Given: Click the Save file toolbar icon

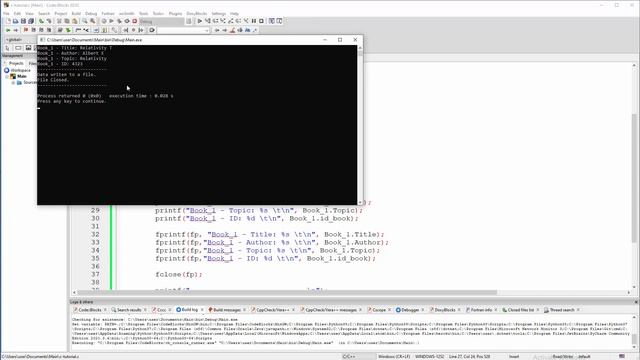Looking at the screenshot, I should [x=23, y=21].
